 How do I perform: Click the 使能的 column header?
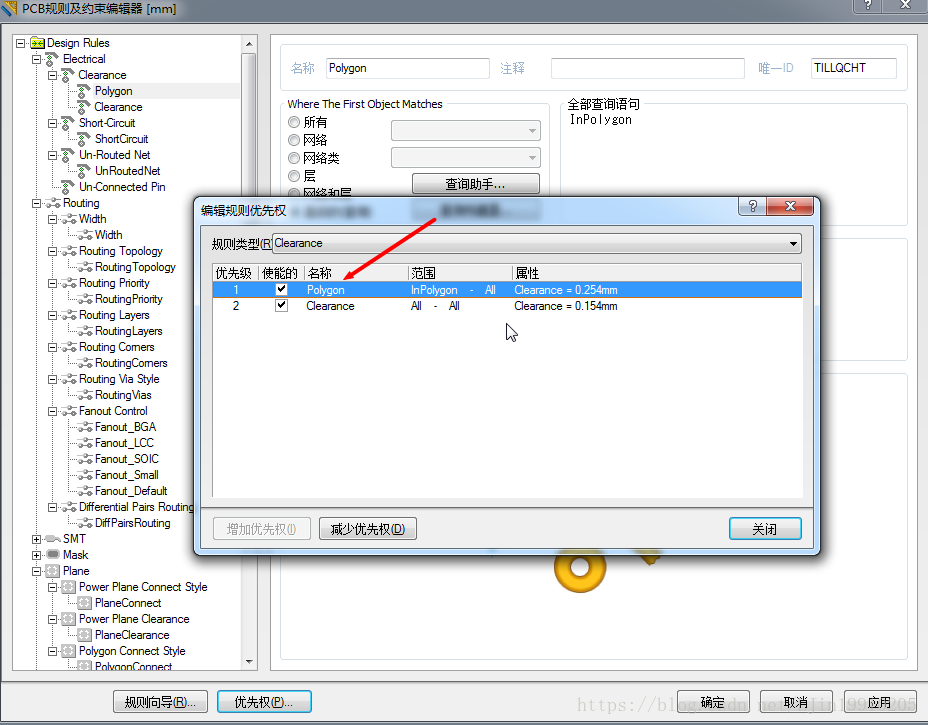pyautogui.click(x=281, y=273)
